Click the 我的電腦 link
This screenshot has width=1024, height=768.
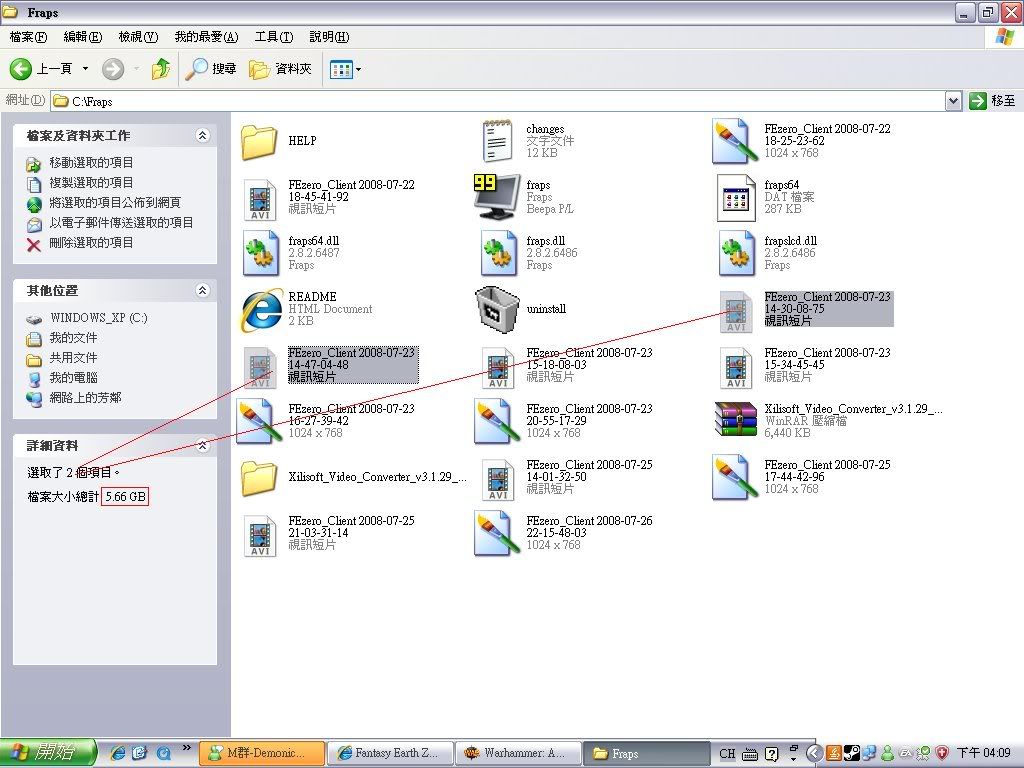pyautogui.click(x=73, y=378)
